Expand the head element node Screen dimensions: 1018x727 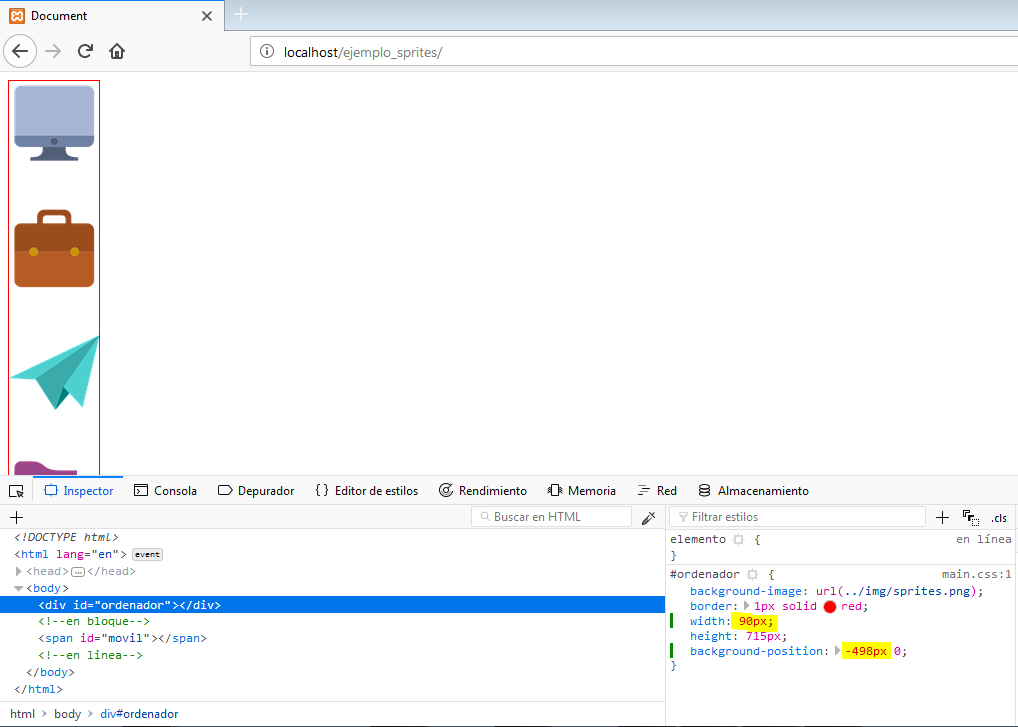18,571
